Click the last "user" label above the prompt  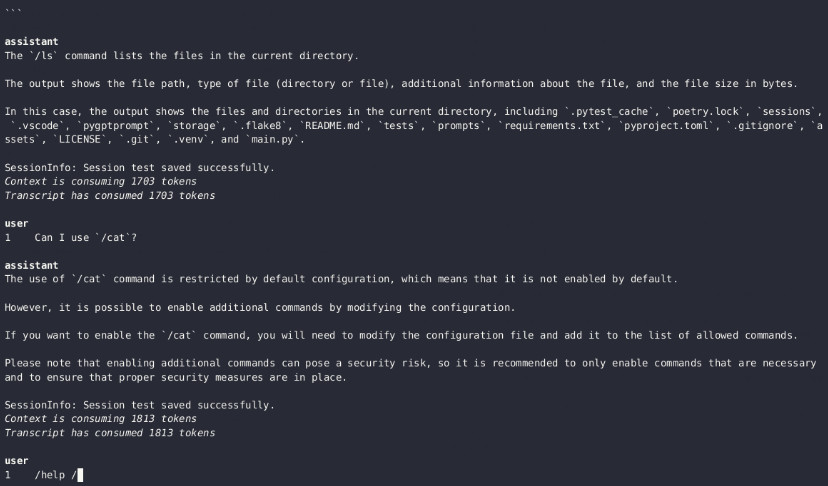(16, 461)
